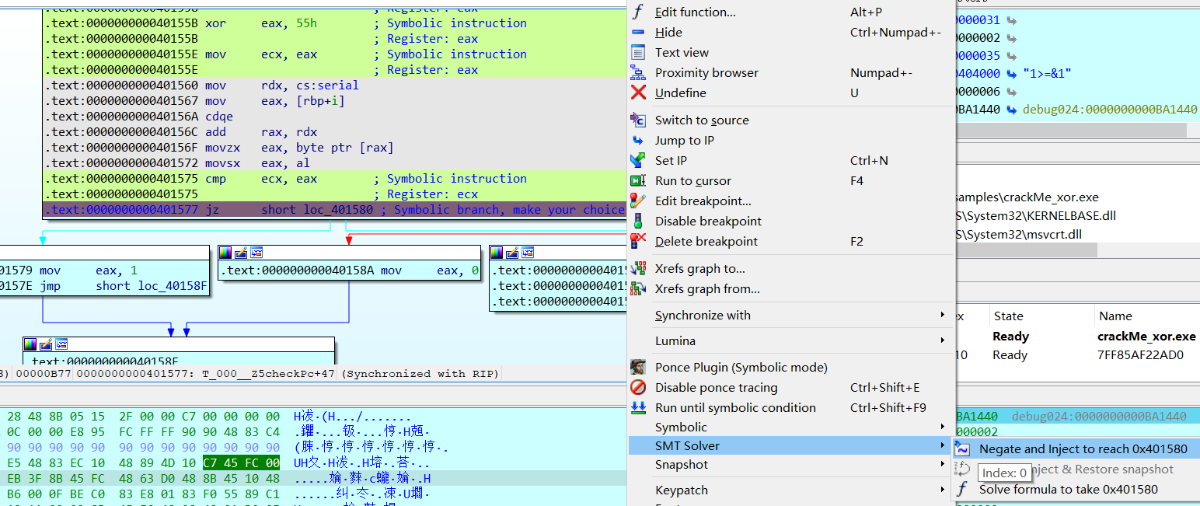Click edit icon on bottom 40158F node
Image resolution: width=1200 pixels, height=506 pixels.
point(45,344)
